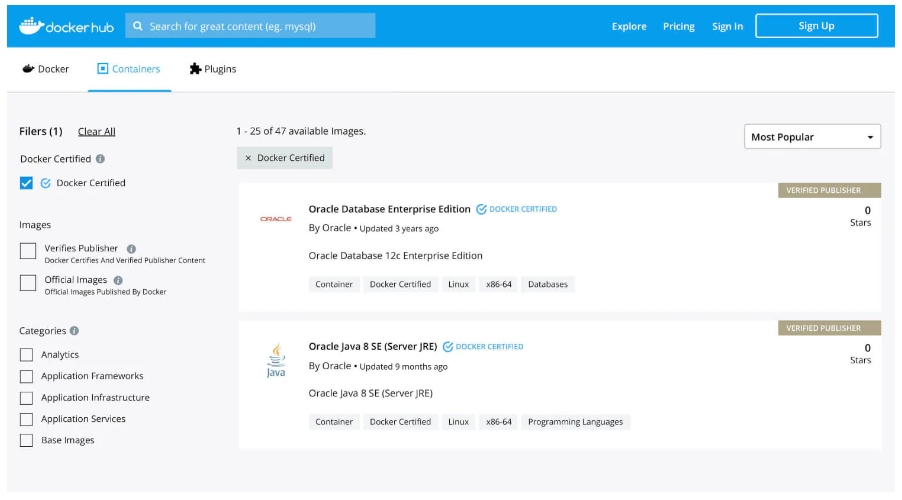
Task: Click the Java logo thumbnail
Action: click(276, 360)
